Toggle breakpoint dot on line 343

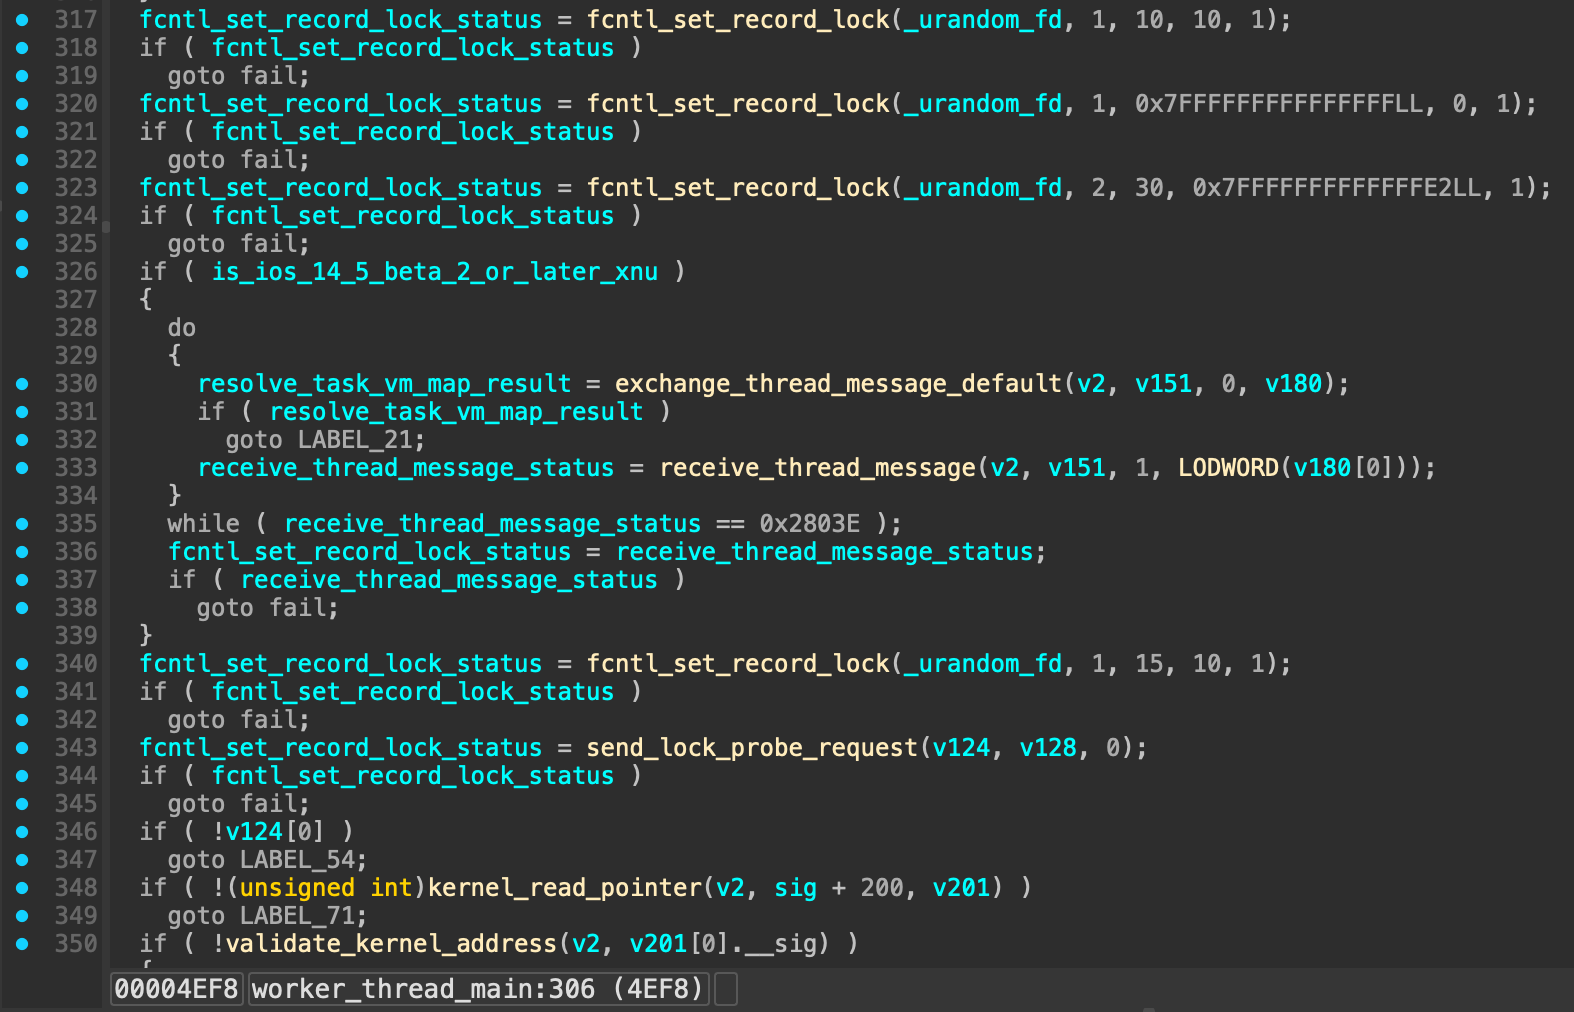pos(22,748)
